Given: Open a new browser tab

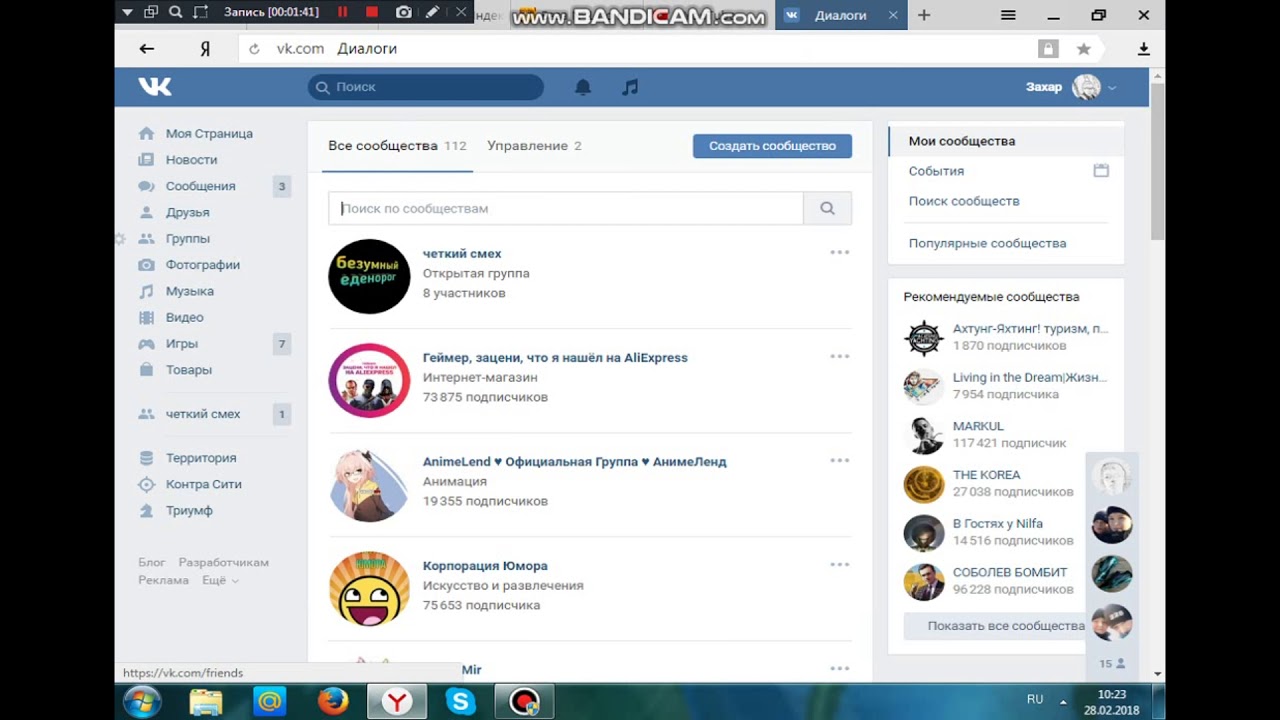Looking at the screenshot, I should (x=924, y=15).
